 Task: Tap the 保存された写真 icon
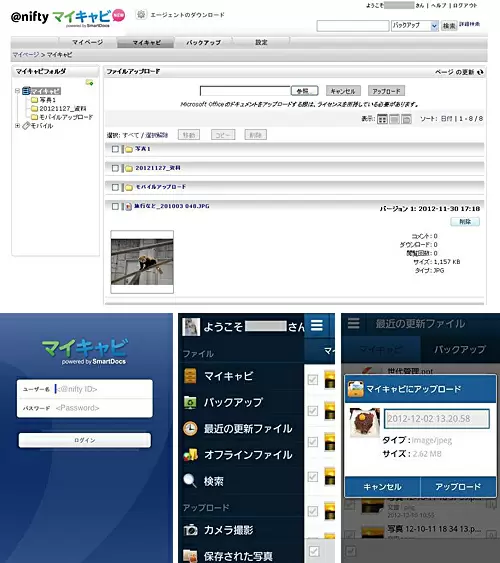coord(190,556)
